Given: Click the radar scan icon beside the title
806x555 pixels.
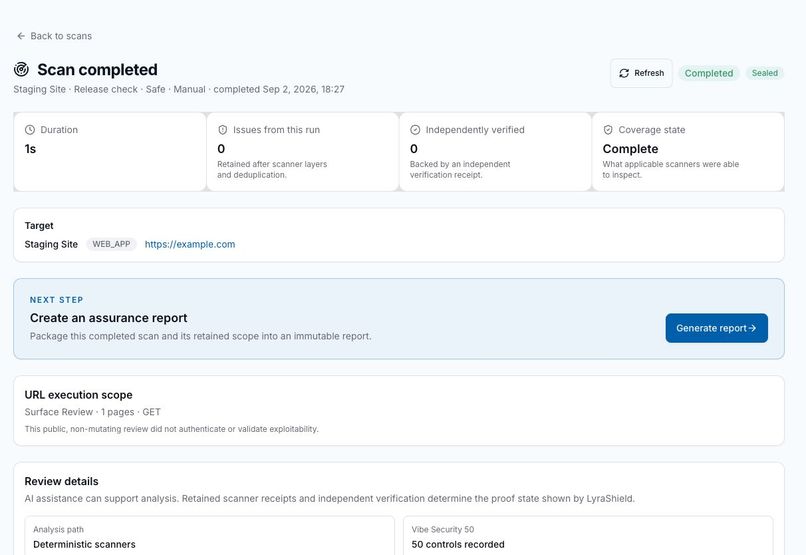Looking at the screenshot, I should pos(22,69).
